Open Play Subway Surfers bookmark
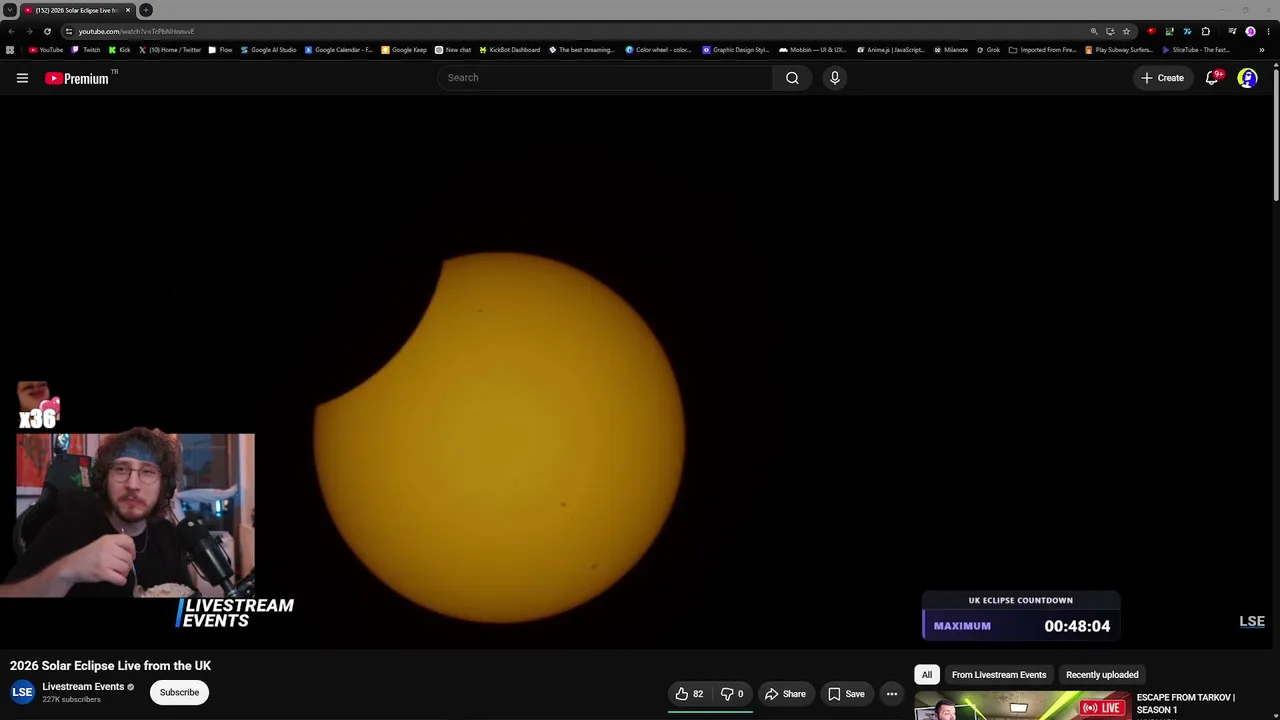 click(x=1120, y=50)
